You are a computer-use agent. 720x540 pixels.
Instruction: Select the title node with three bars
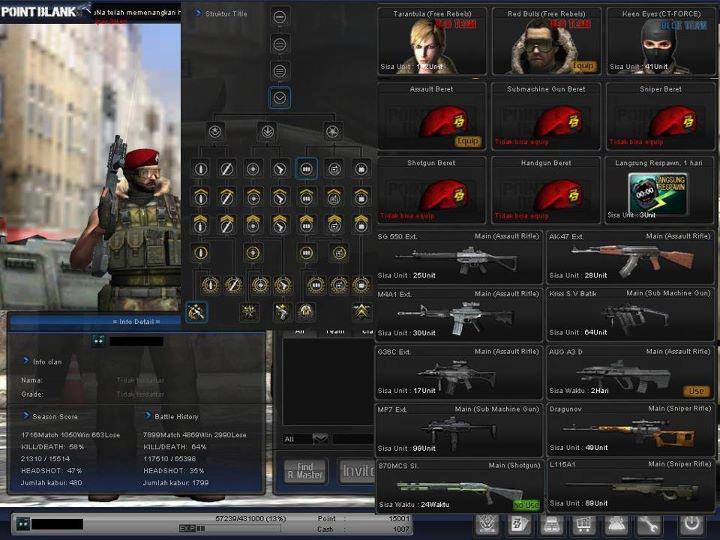click(280, 71)
